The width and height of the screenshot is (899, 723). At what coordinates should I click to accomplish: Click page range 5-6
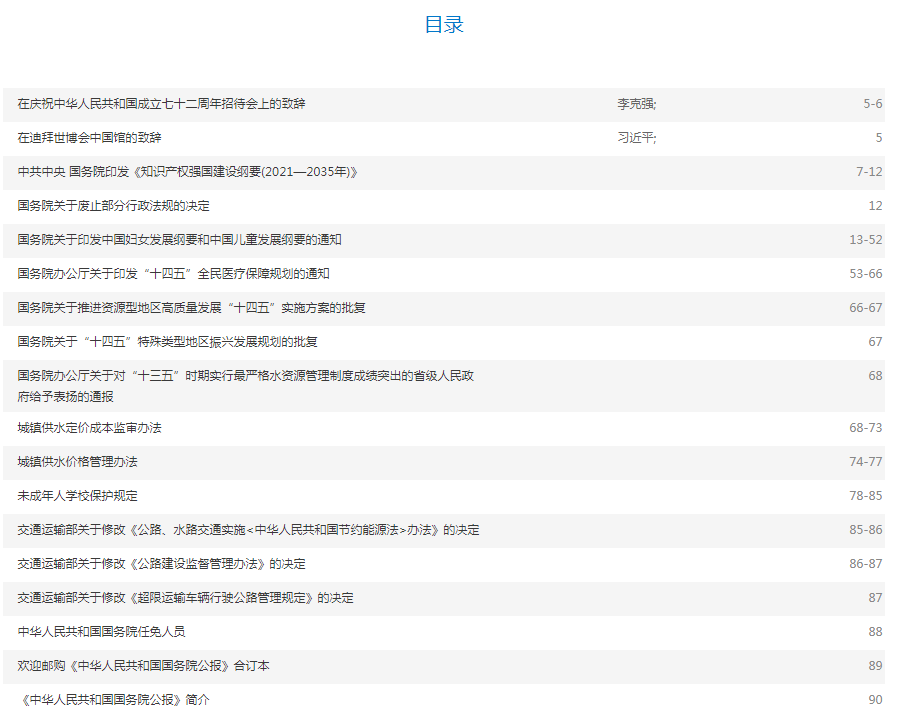tap(873, 104)
